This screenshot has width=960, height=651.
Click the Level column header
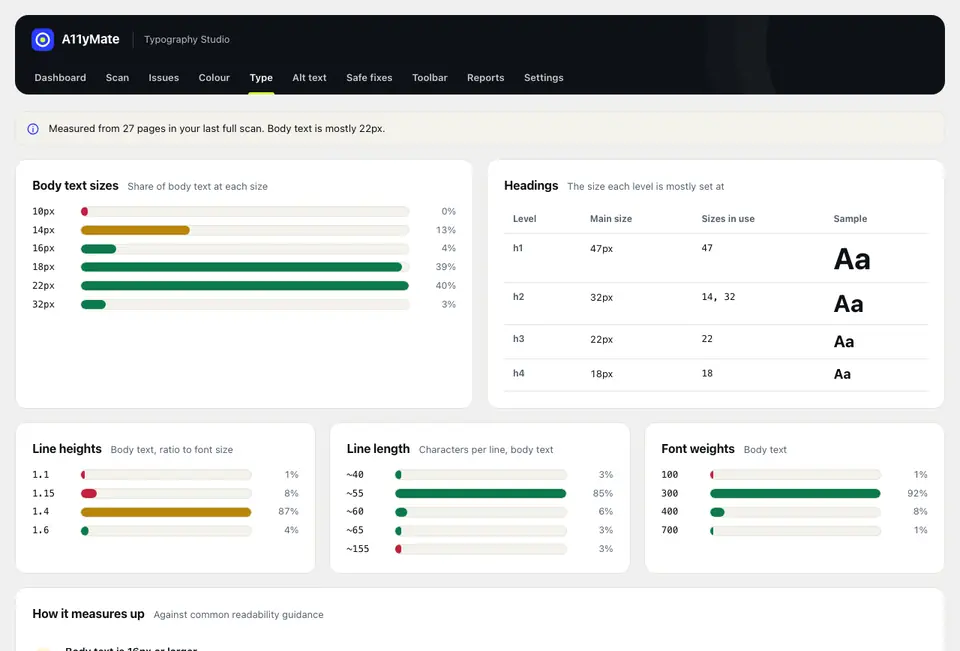click(x=524, y=219)
